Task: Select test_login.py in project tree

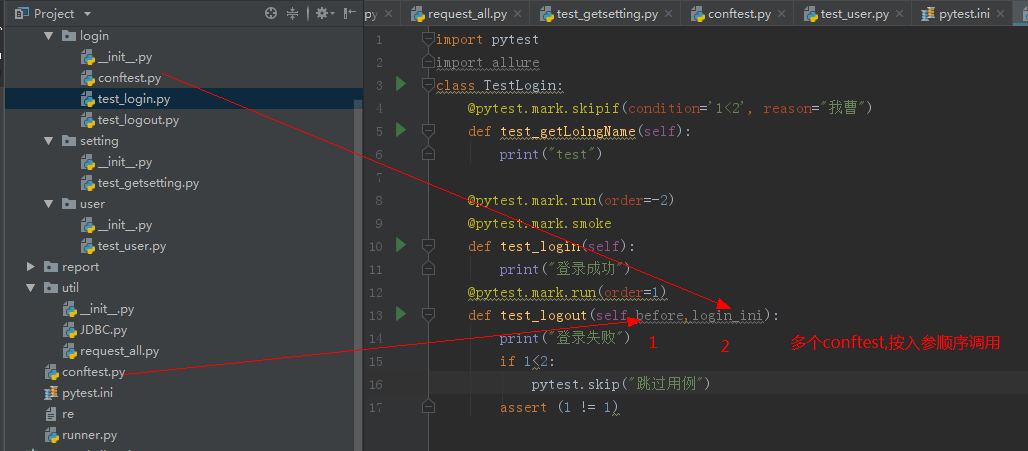Action: pyautogui.click(x=134, y=99)
